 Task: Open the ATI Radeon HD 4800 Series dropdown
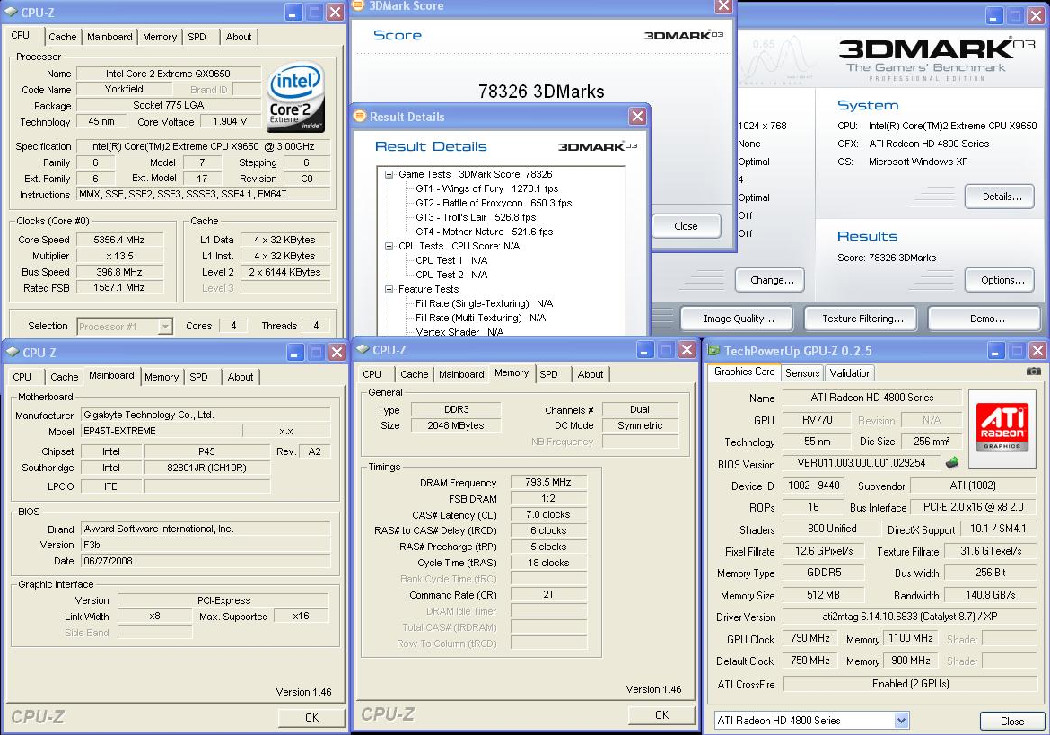[901, 720]
